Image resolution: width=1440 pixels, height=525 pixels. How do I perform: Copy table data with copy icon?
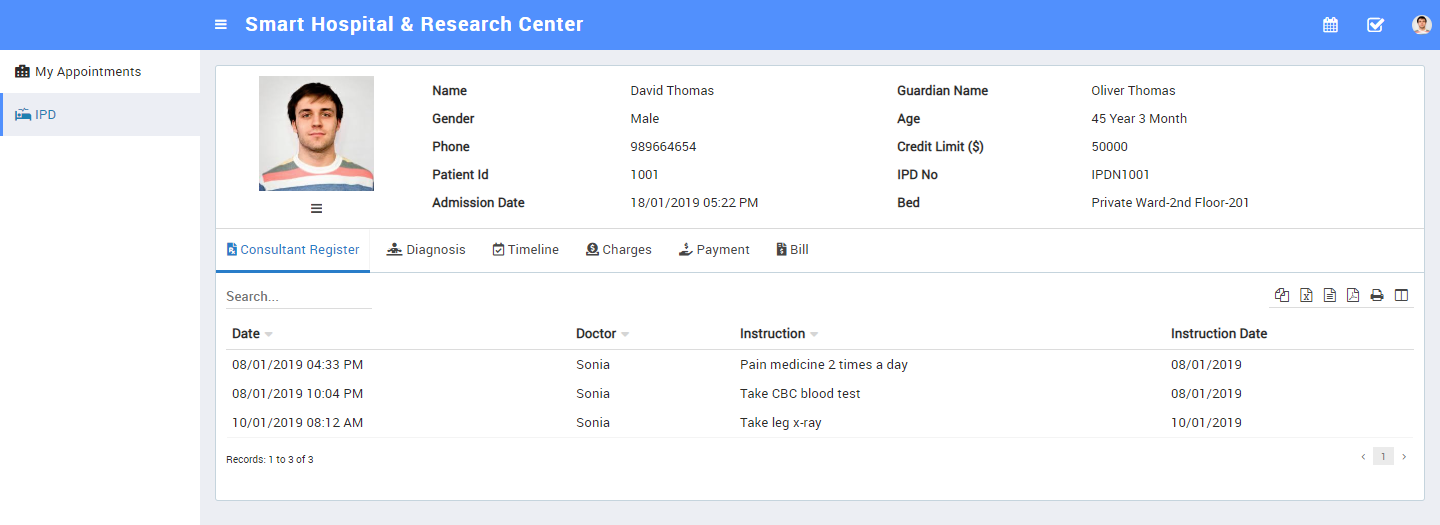click(1282, 295)
